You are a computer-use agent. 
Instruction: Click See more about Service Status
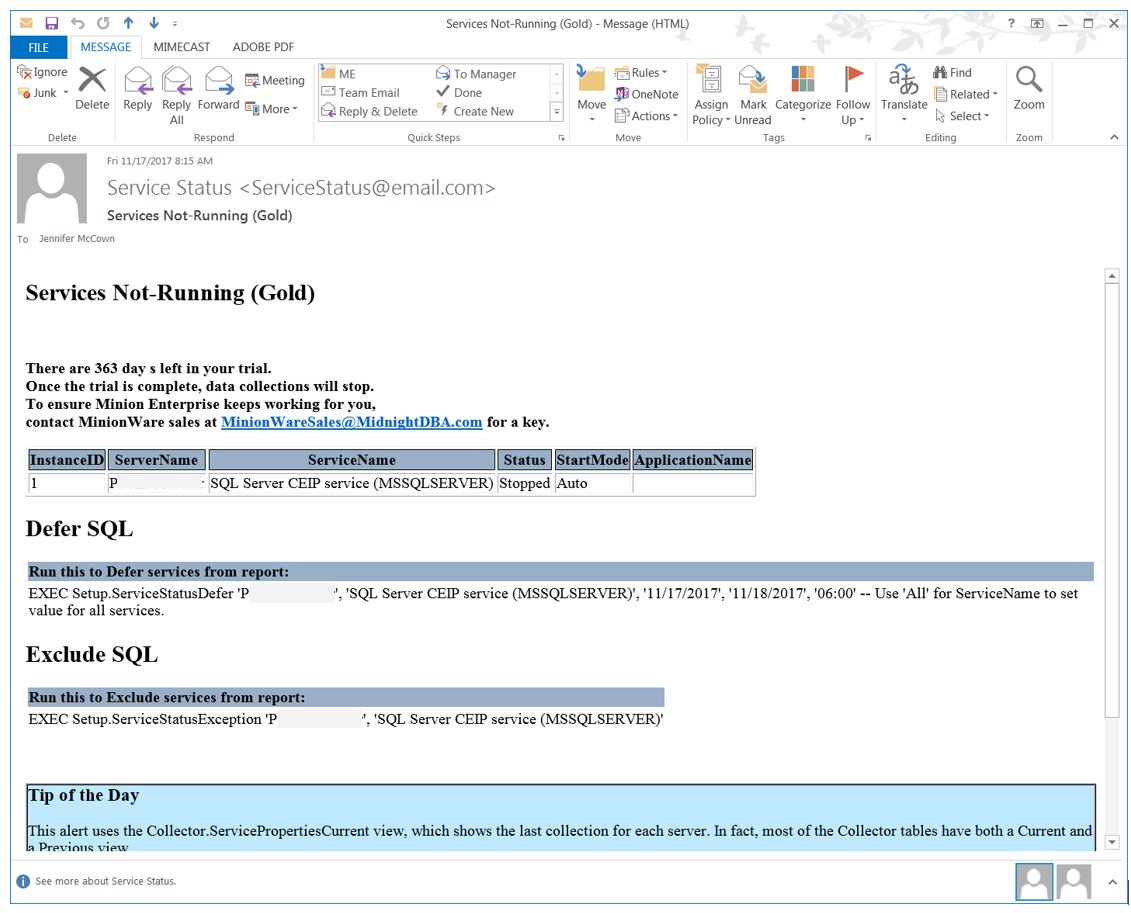pyautogui.click(x=105, y=881)
